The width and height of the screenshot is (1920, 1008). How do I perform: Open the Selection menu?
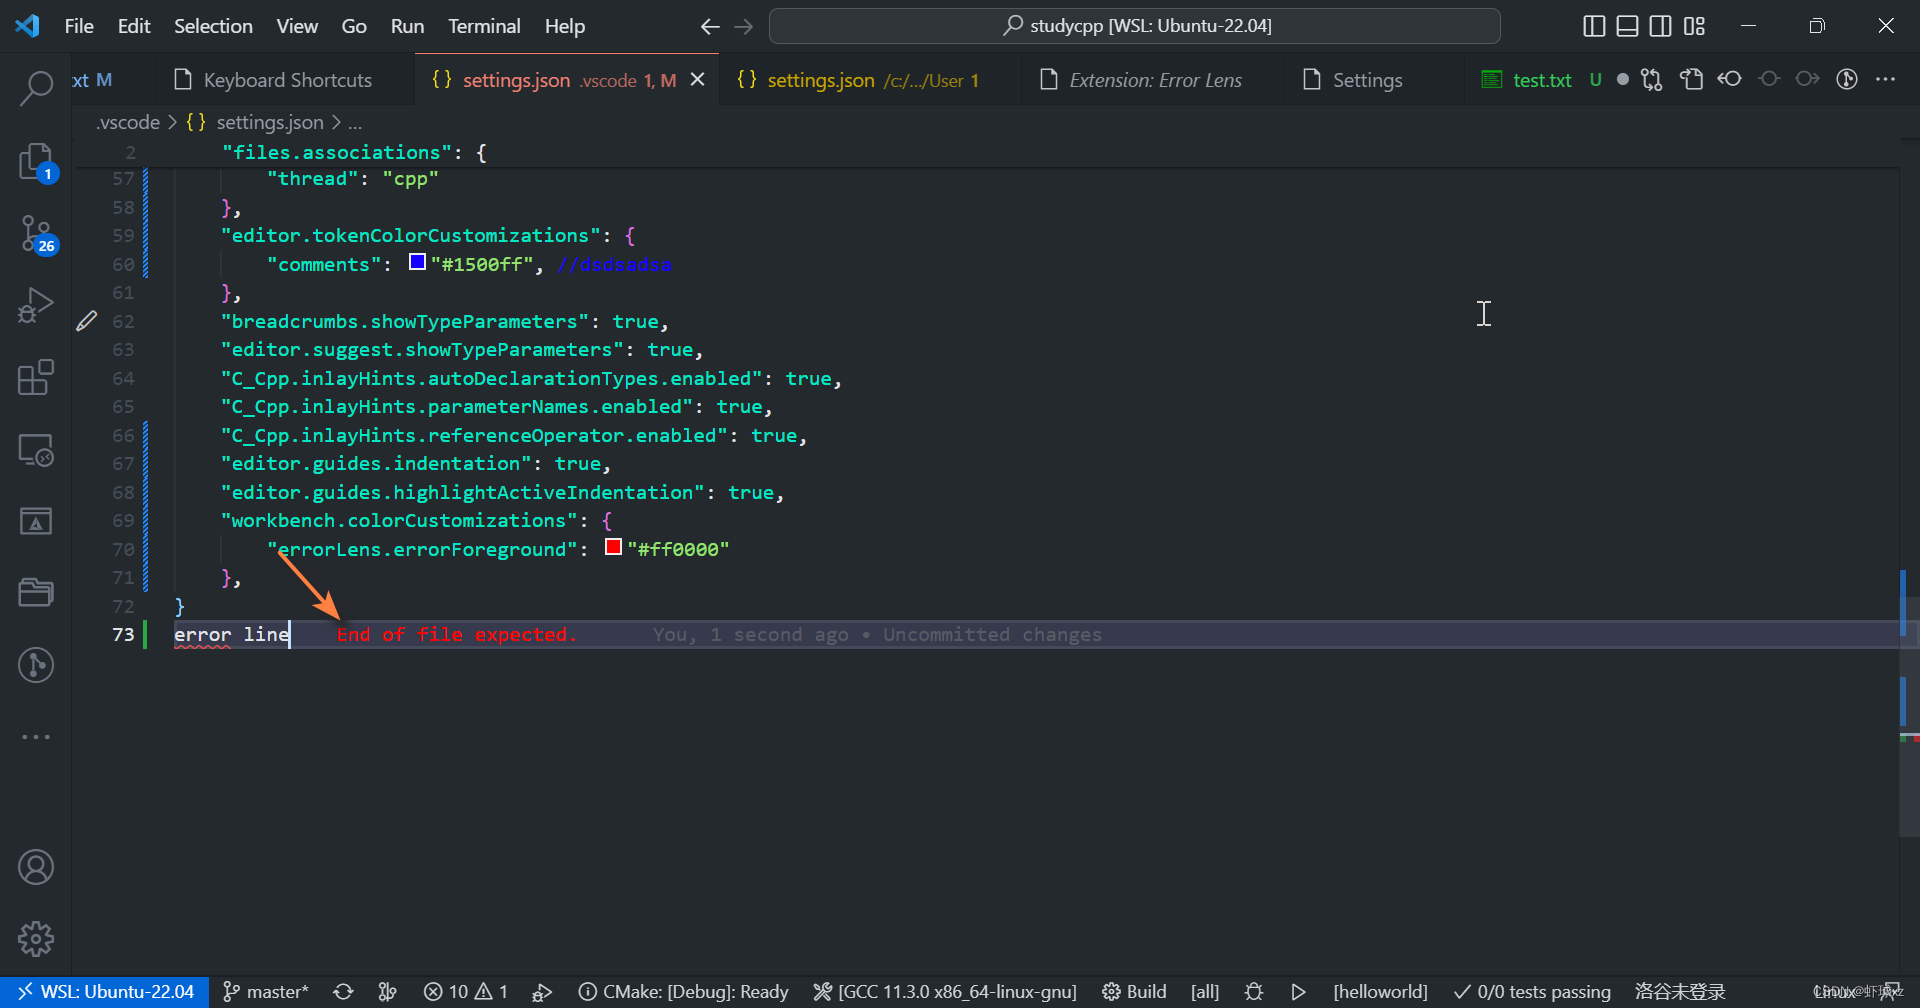tap(213, 26)
